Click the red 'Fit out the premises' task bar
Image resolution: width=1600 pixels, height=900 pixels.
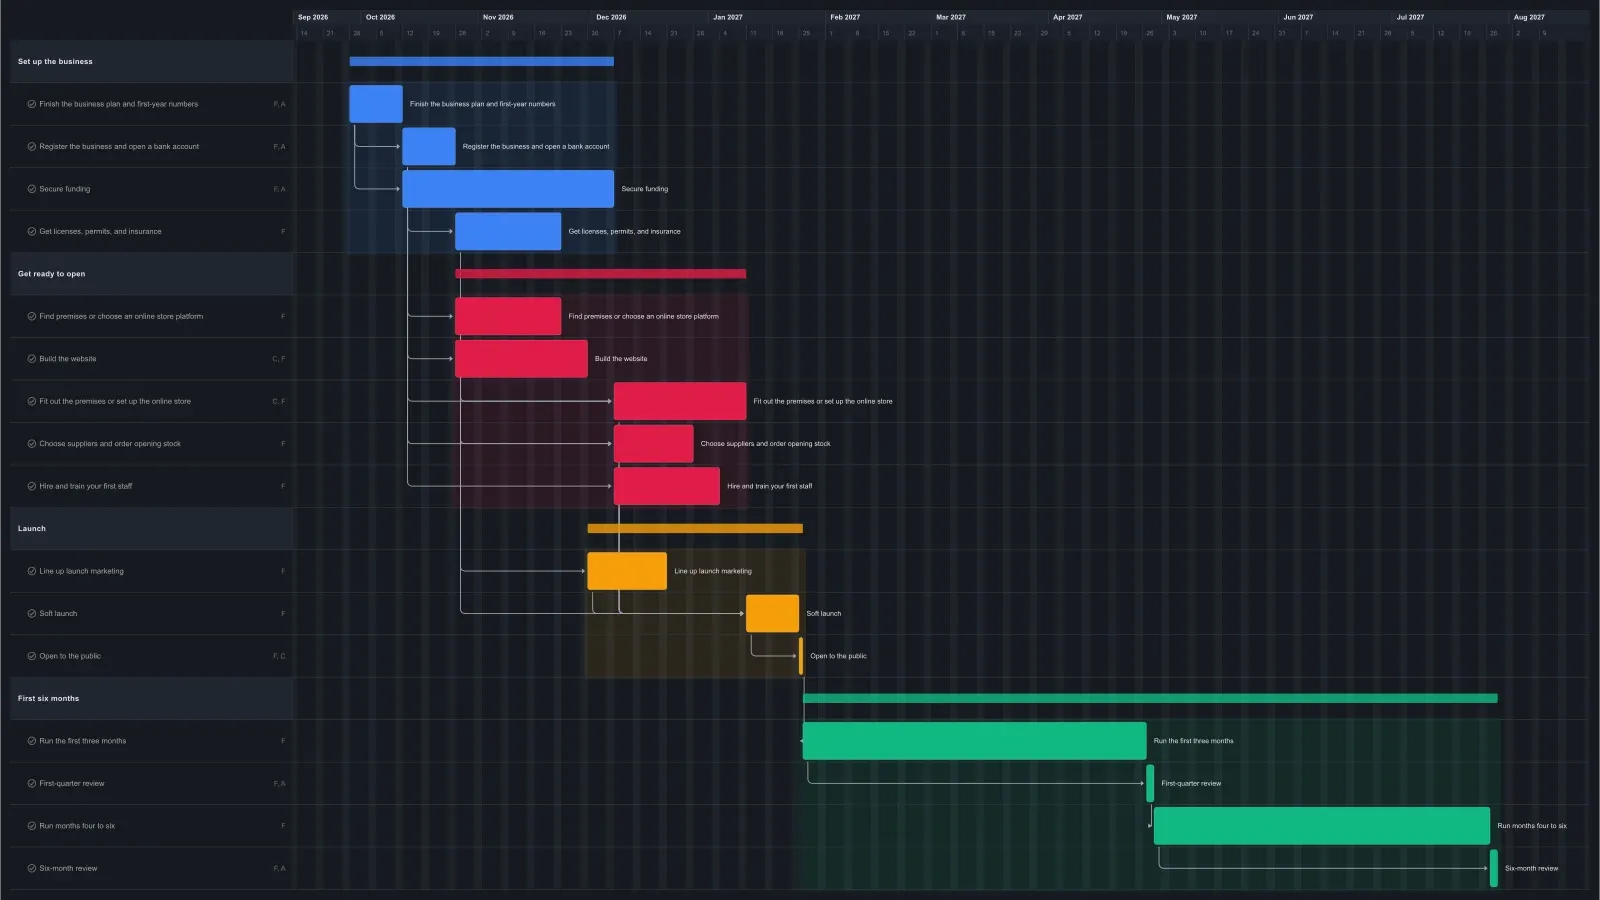(x=680, y=402)
